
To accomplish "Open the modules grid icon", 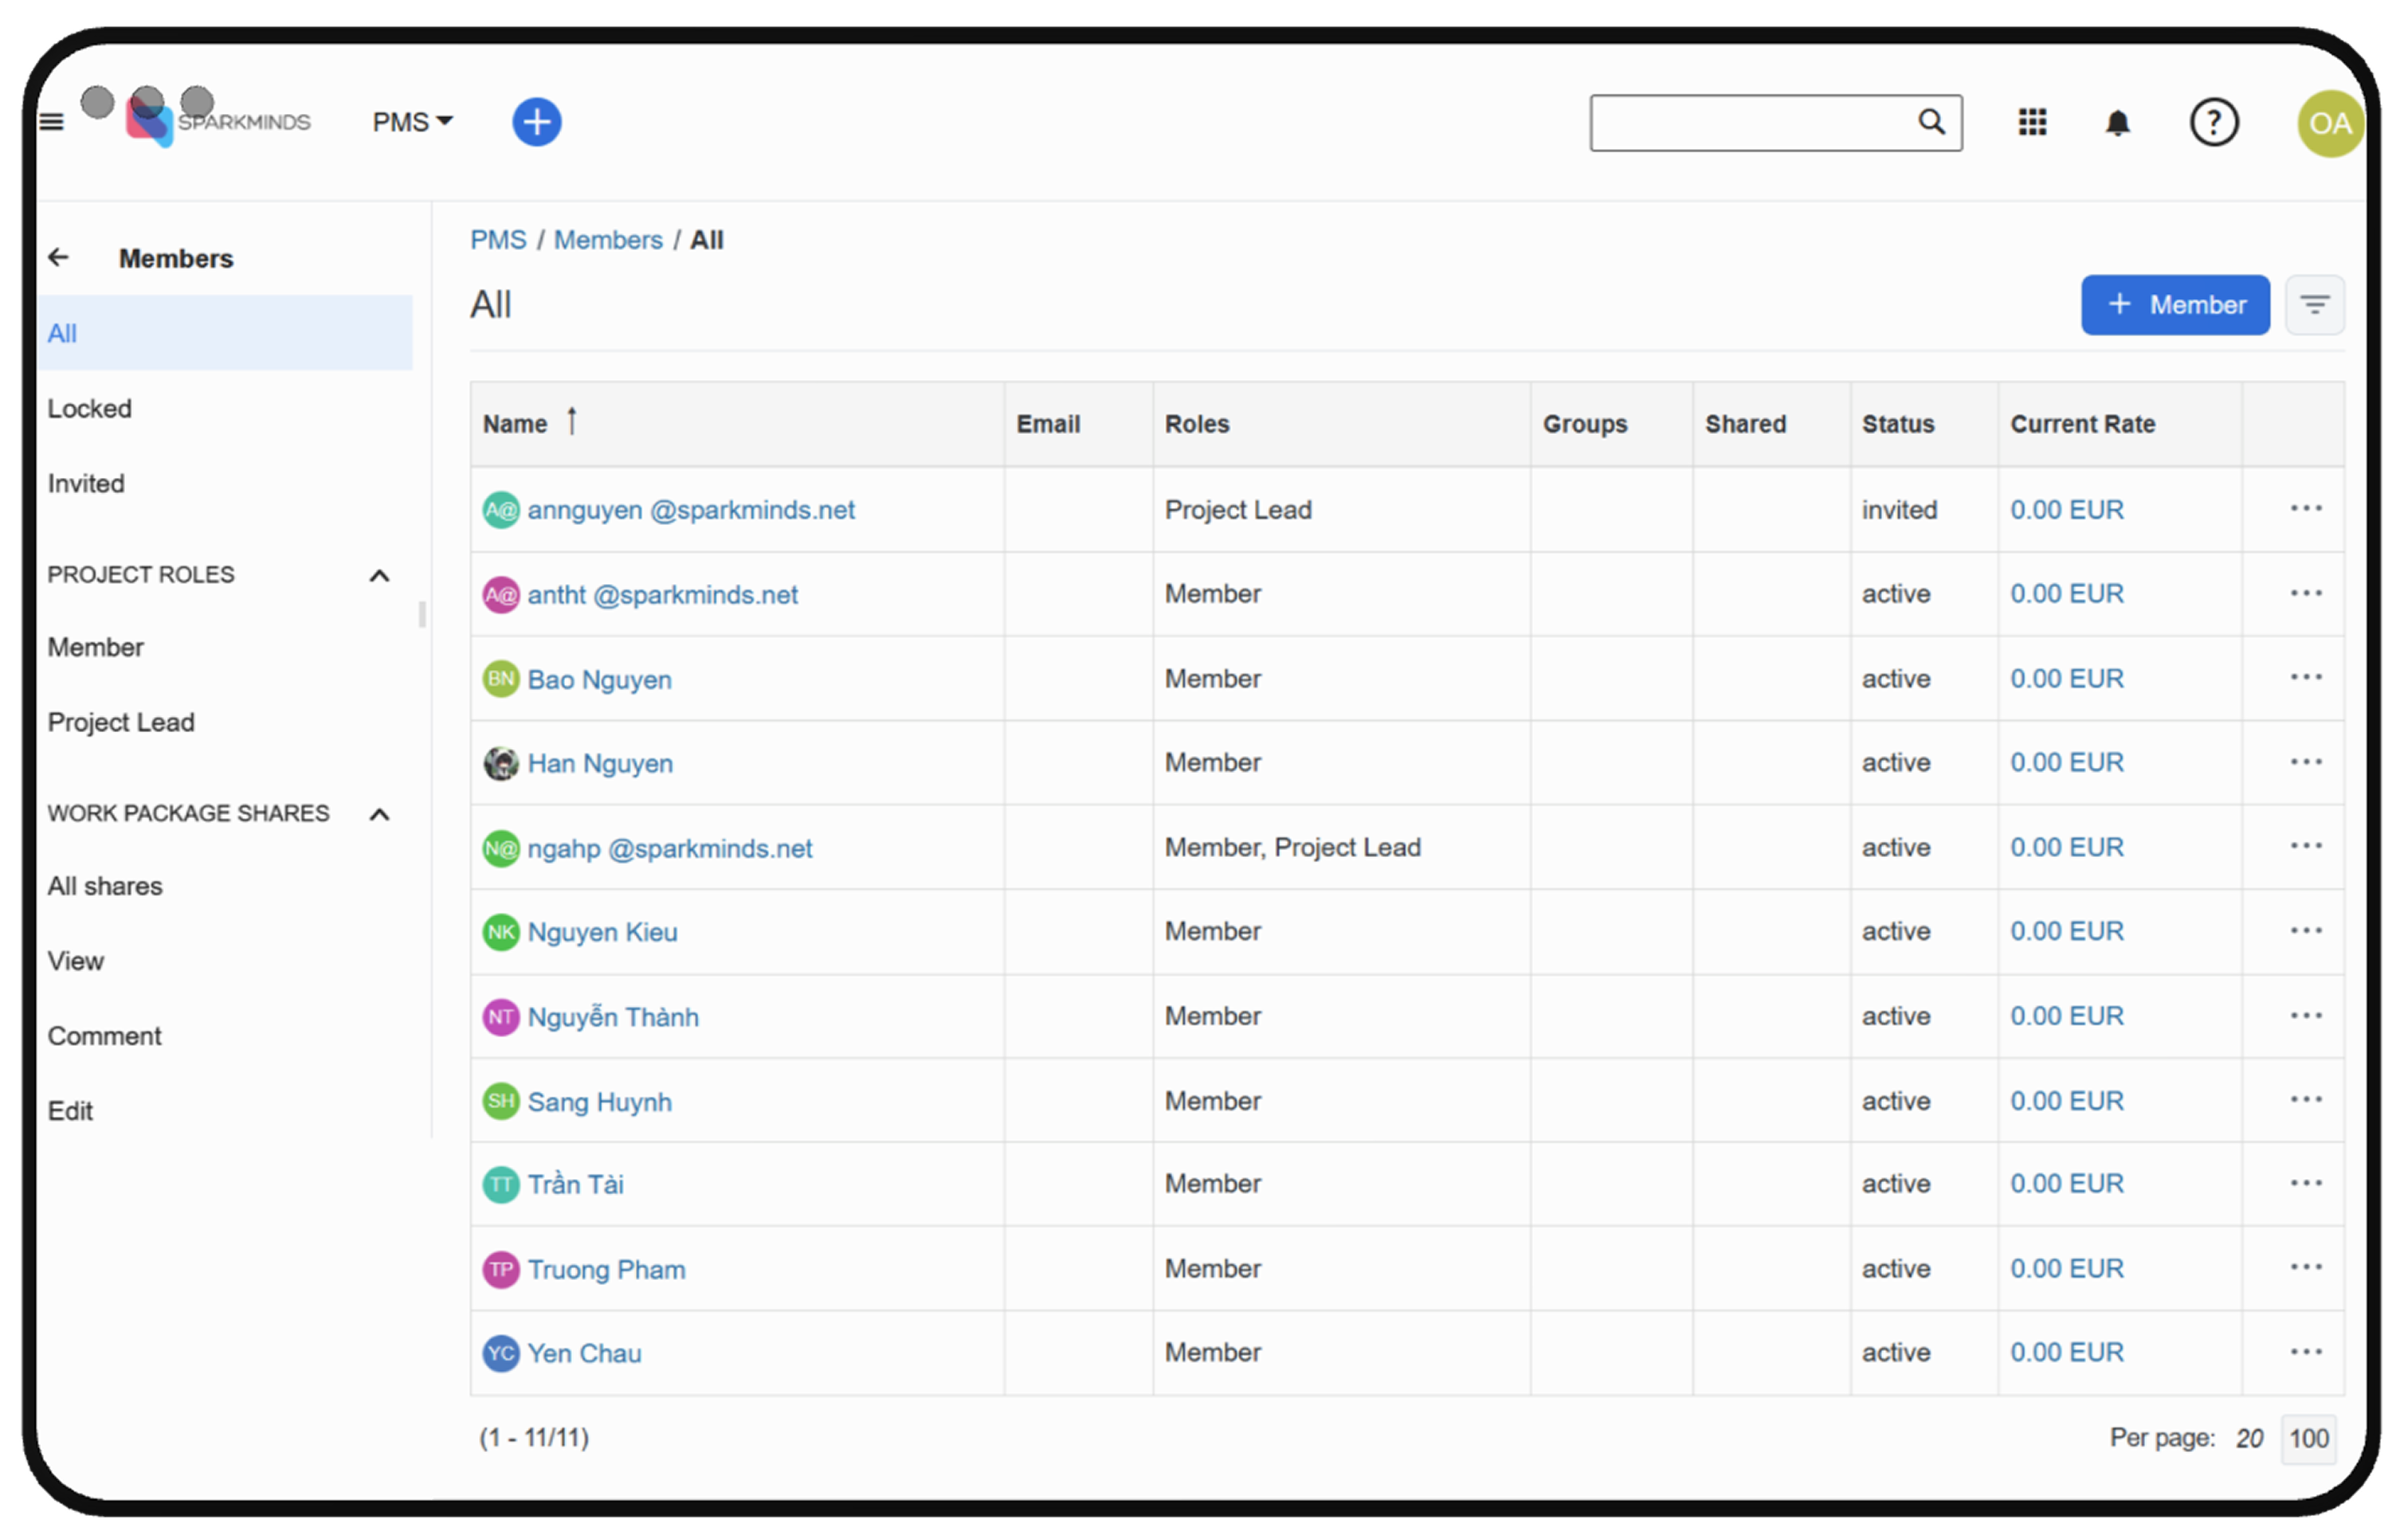I will coord(2032,122).
